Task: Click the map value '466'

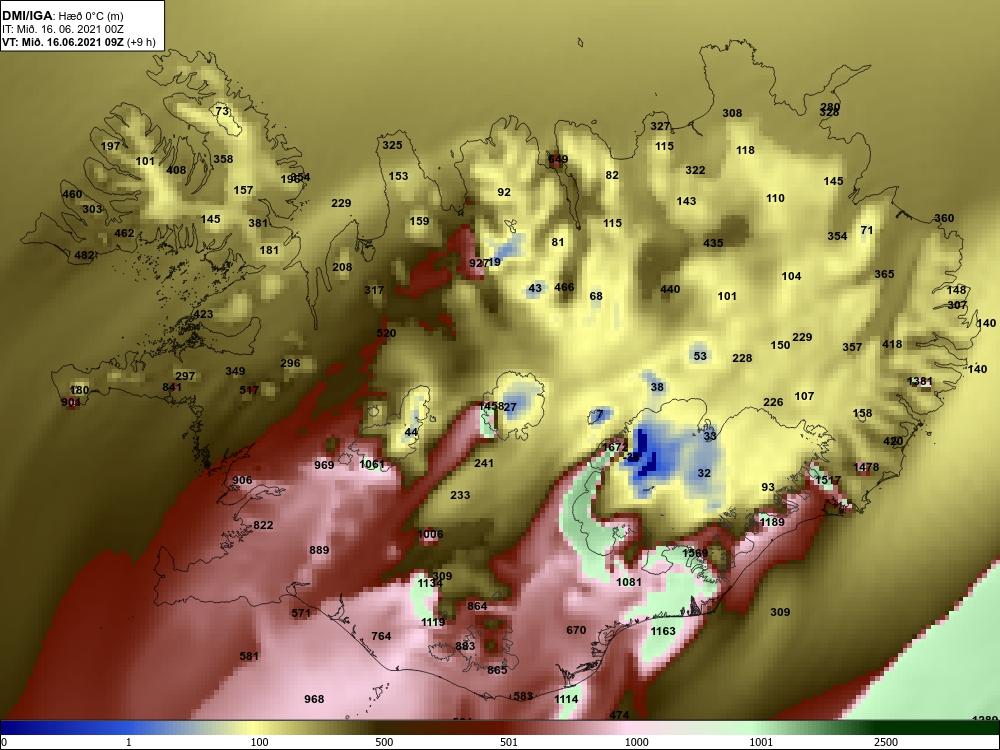Action: click(564, 287)
